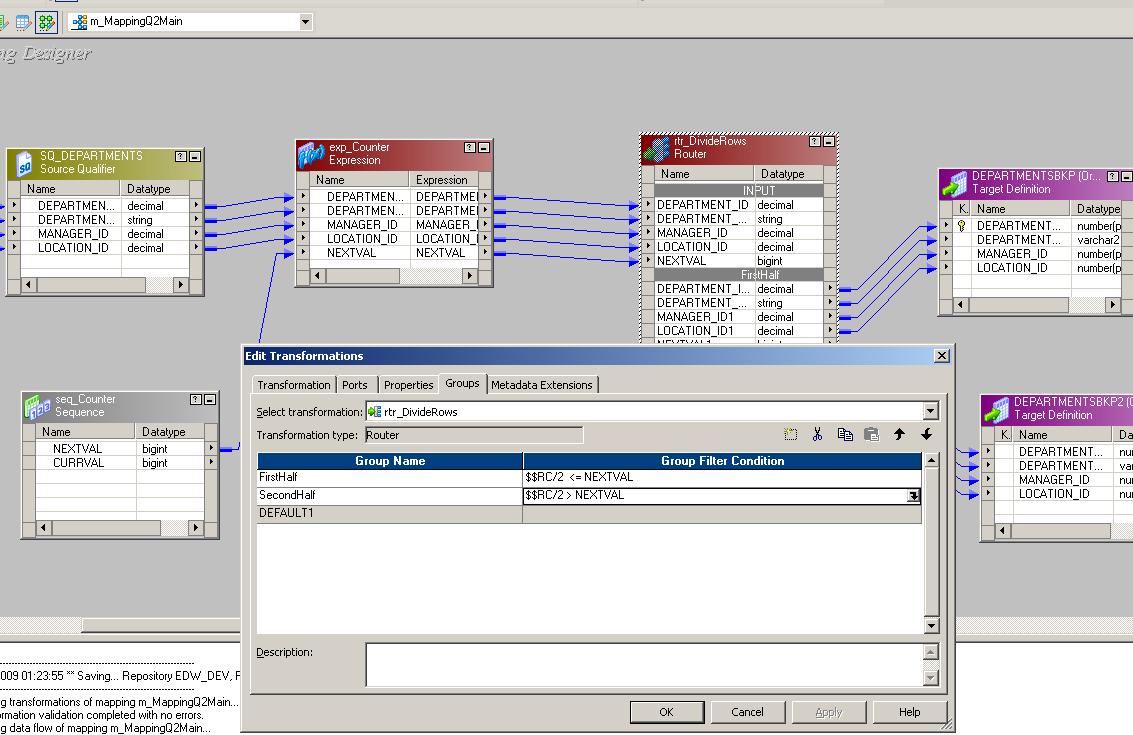Click the Help button

(910, 711)
